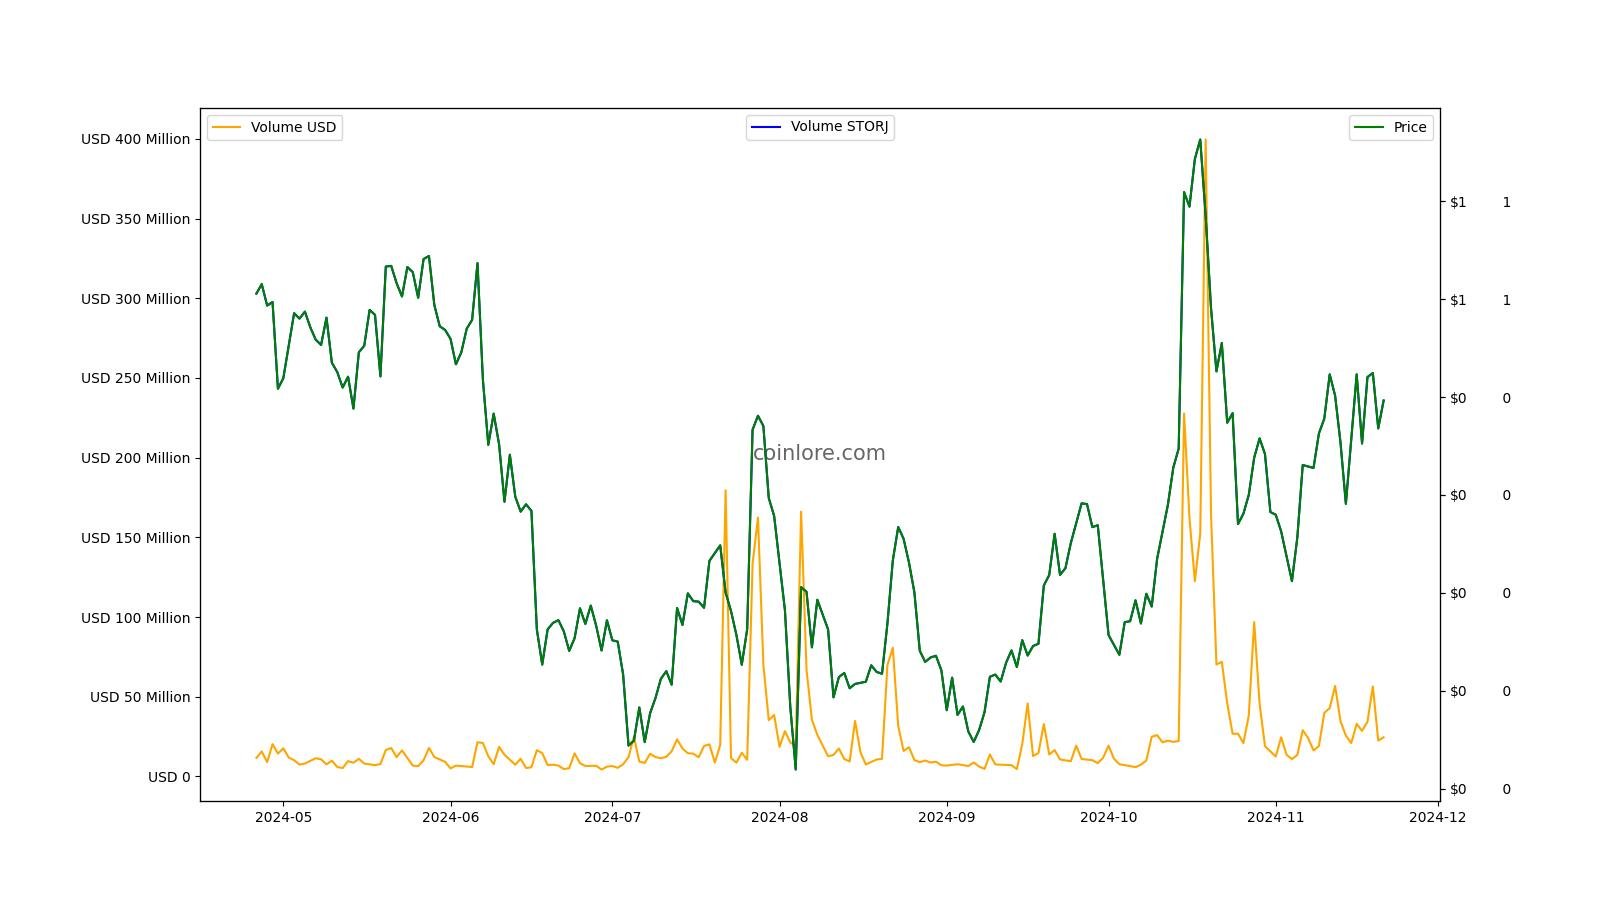This screenshot has width=1600, height=900.
Task: Click the USD 400 Million axis label
Action: pyautogui.click(x=135, y=139)
